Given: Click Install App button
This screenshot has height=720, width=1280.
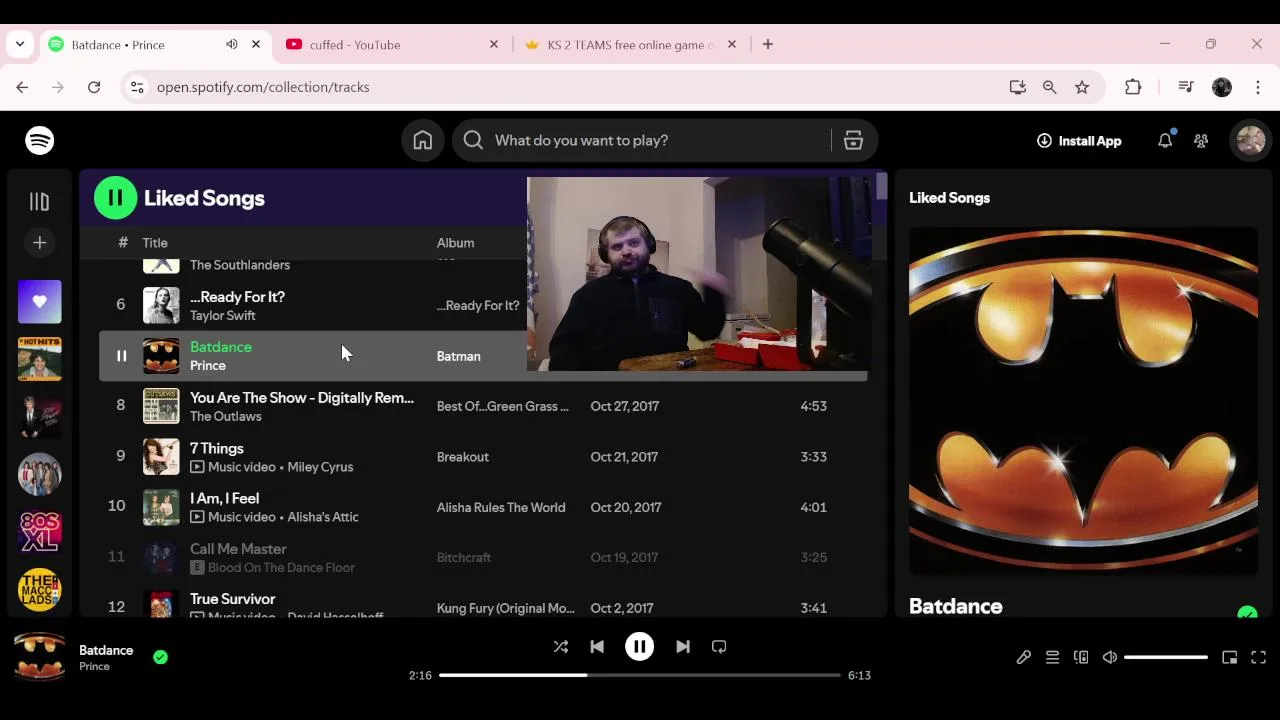Looking at the screenshot, I should 1079,141.
